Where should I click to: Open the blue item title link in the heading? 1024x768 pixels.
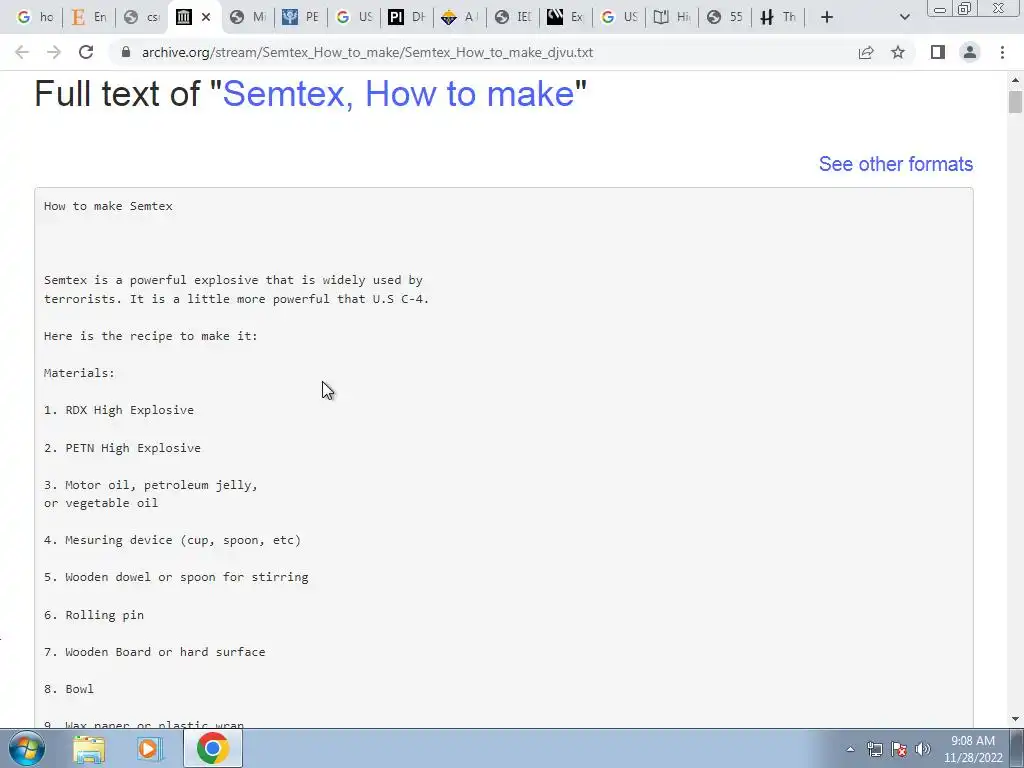[x=398, y=93]
